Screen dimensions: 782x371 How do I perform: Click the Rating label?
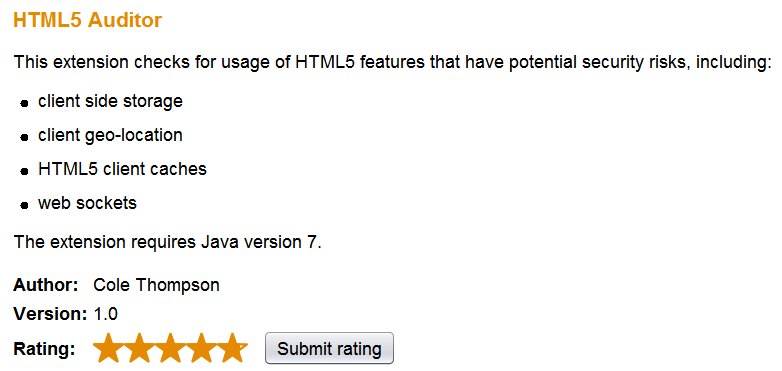pyautogui.click(x=44, y=349)
